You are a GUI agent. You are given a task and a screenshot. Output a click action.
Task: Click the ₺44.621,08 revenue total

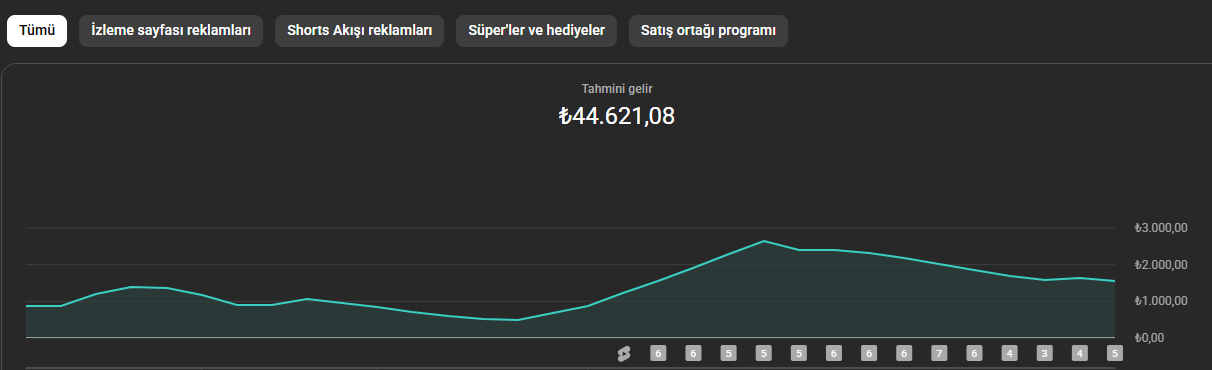pos(617,116)
